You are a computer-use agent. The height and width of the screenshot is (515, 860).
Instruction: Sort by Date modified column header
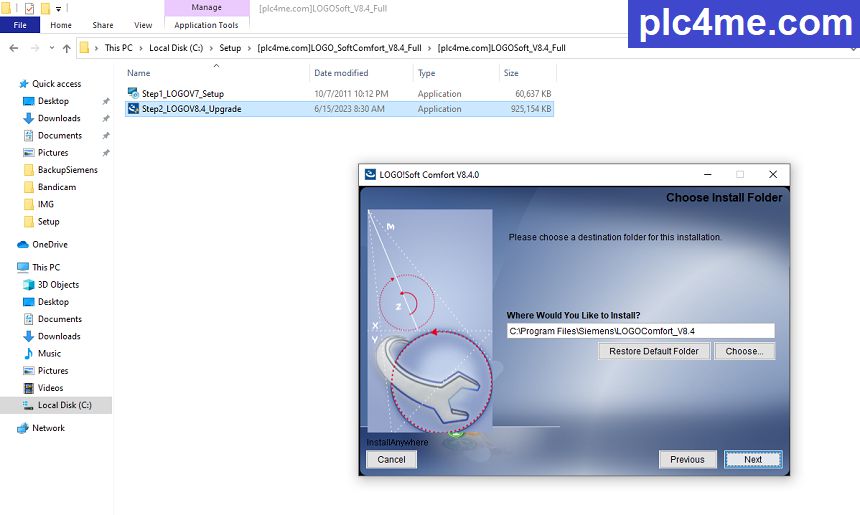click(341, 73)
